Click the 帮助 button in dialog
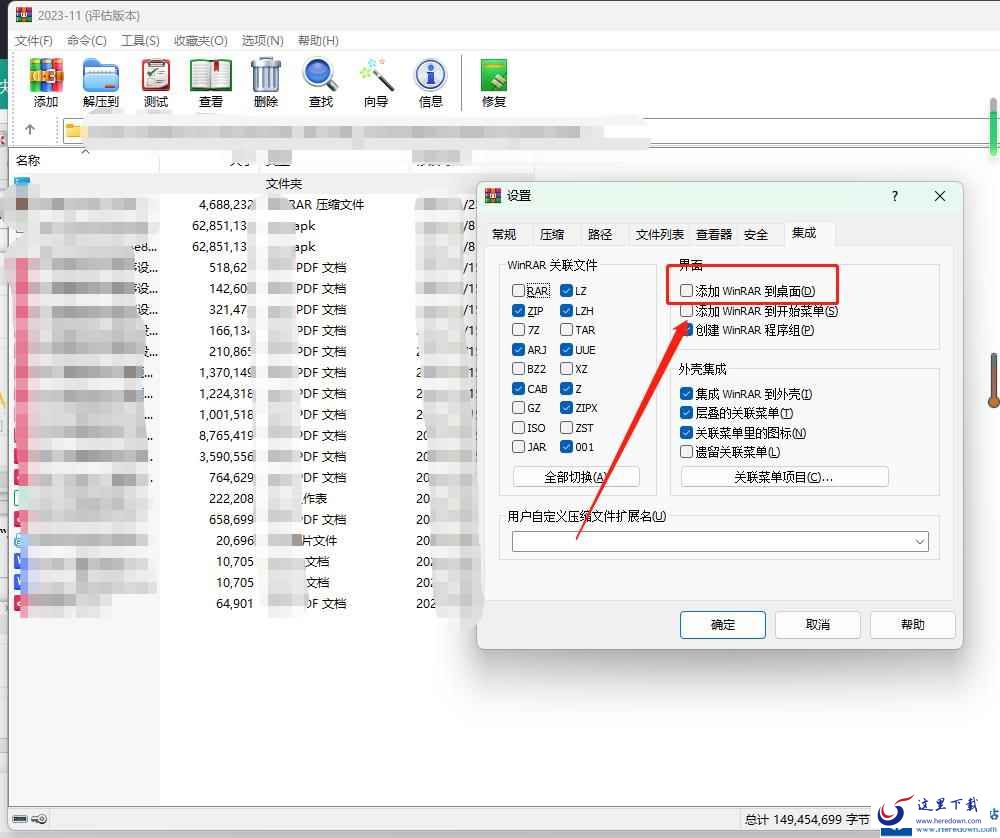1000x838 pixels. pyautogui.click(x=913, y=625)
